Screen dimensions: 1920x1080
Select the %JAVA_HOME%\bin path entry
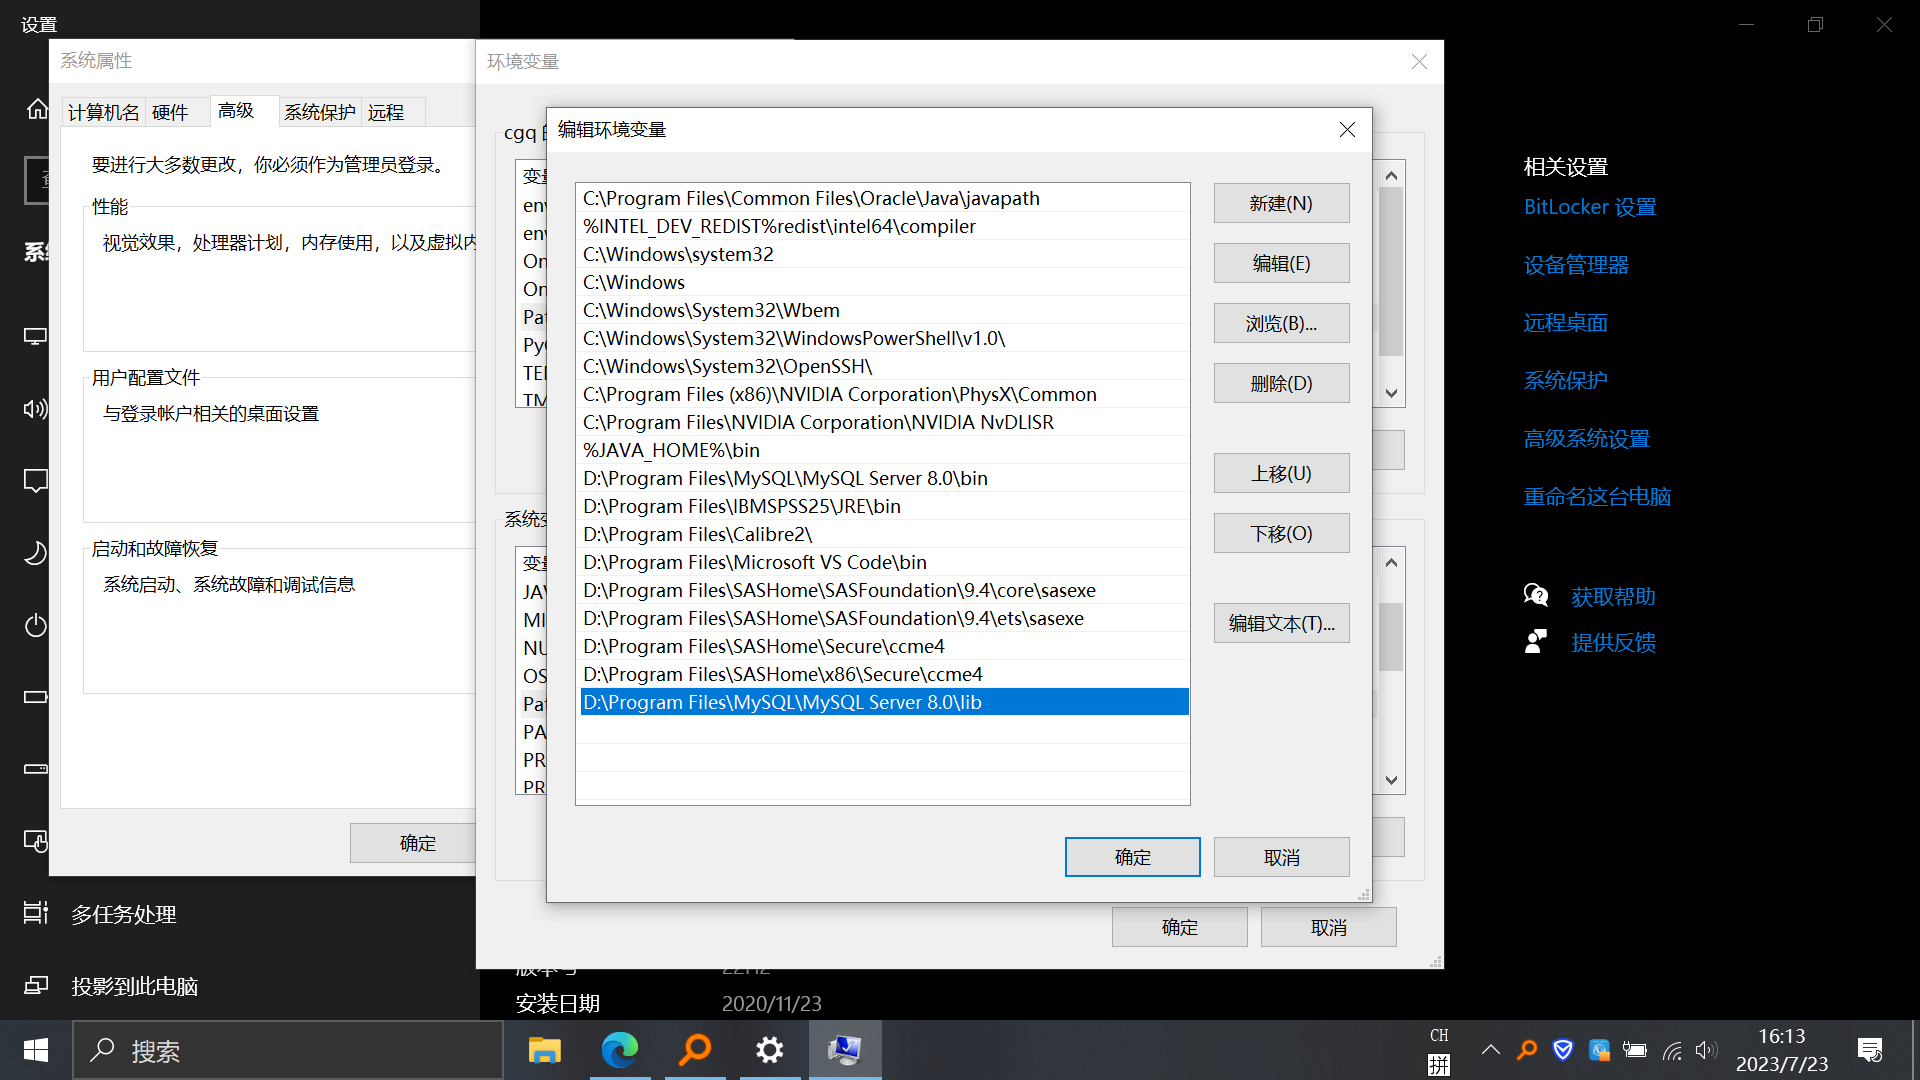[671, 450]
